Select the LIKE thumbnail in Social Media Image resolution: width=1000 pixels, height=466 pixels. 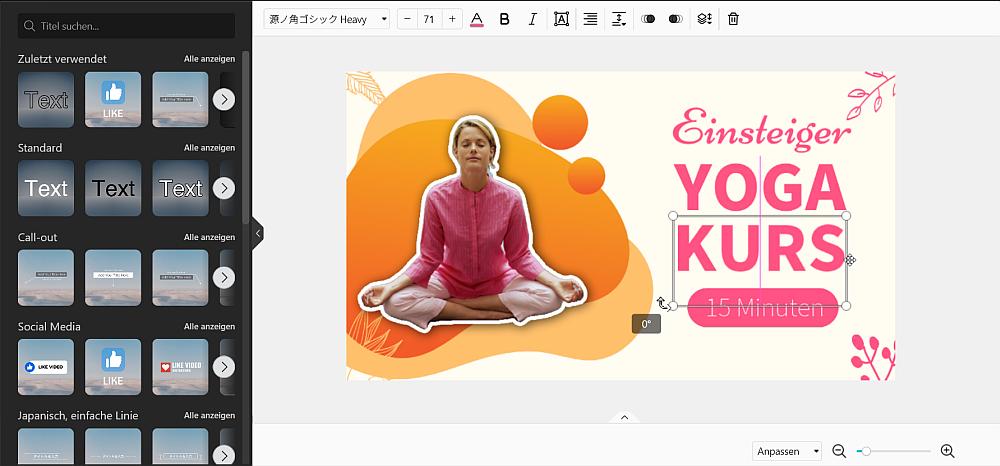click(x=113, y=366)
